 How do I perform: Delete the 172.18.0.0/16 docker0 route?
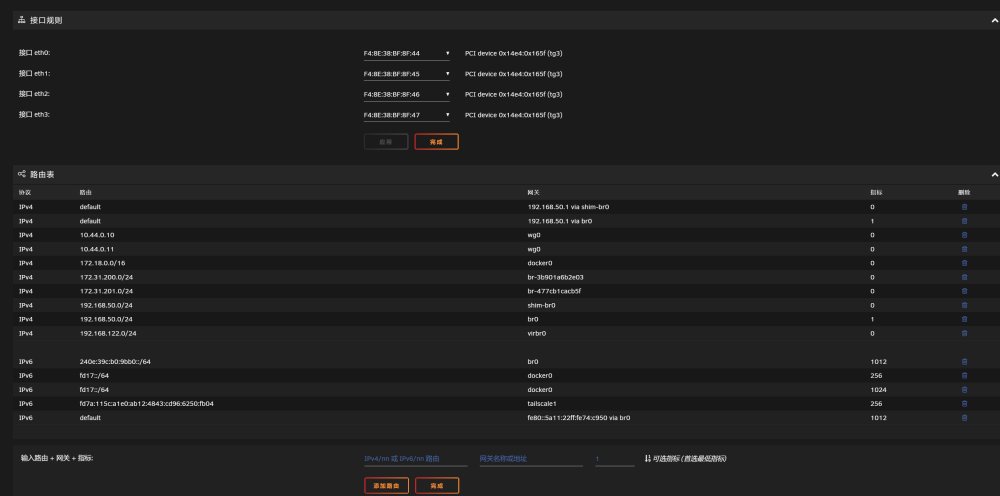point(964,263)
